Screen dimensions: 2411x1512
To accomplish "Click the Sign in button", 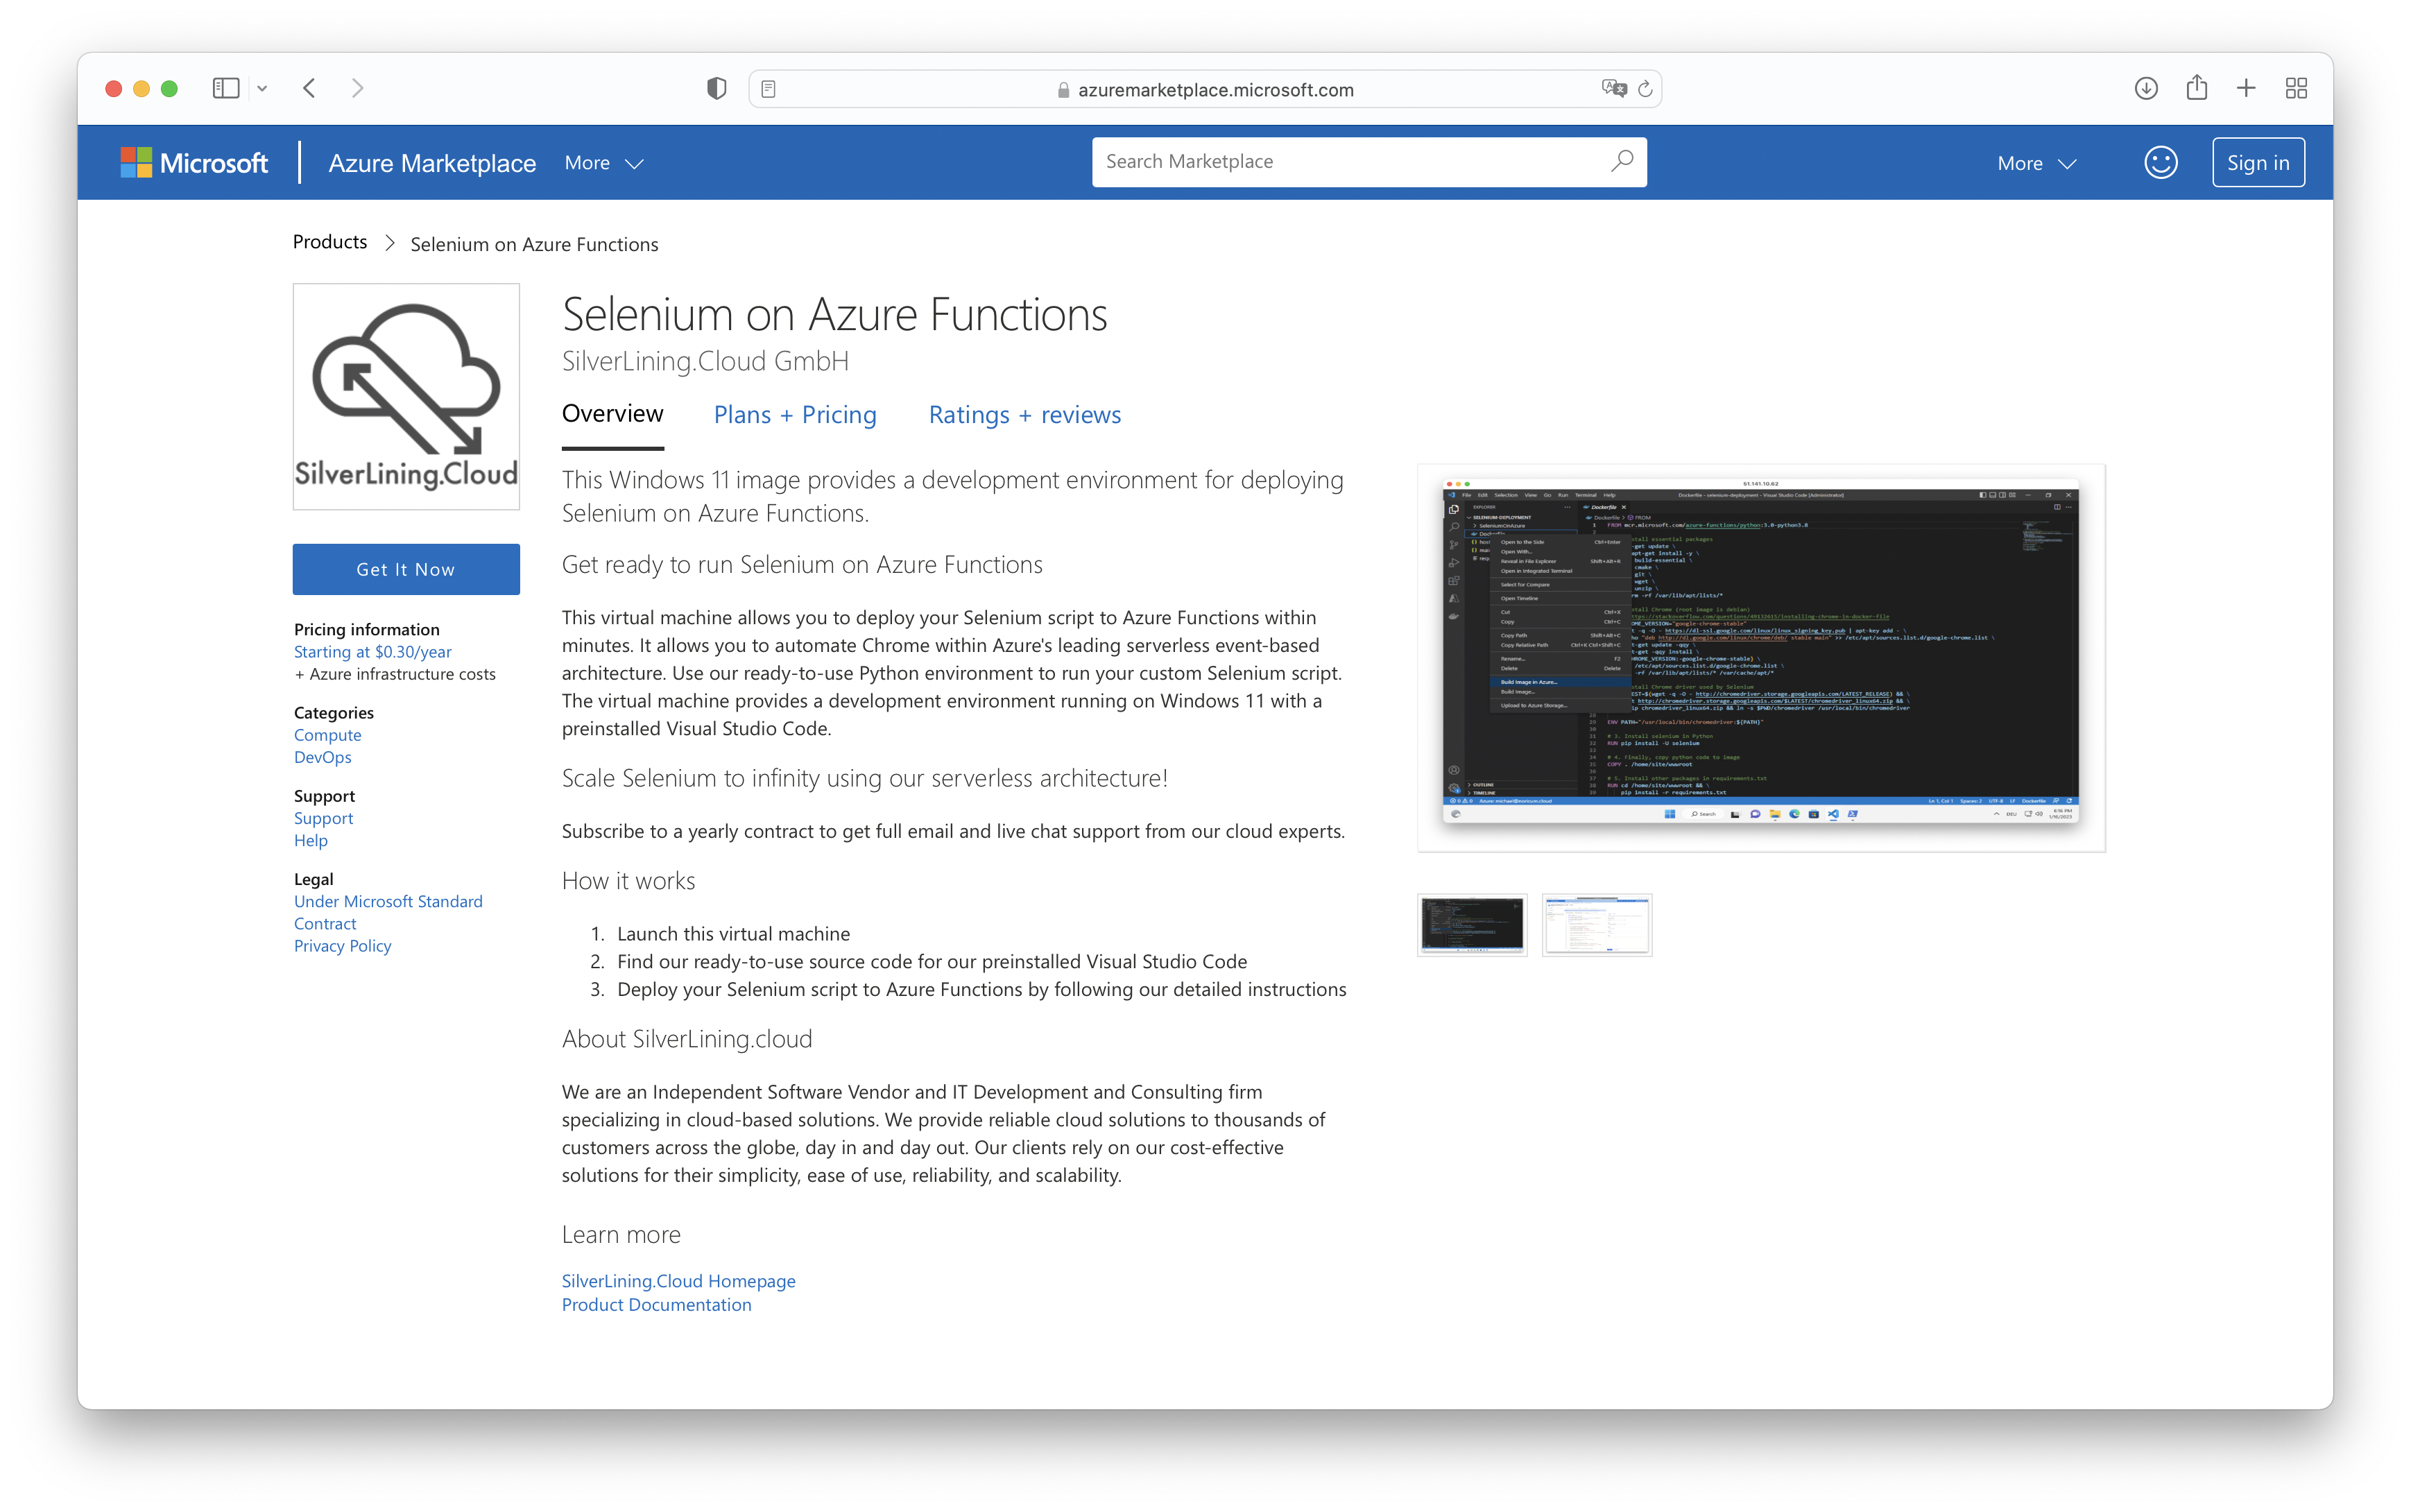I will pos(2258,163).
